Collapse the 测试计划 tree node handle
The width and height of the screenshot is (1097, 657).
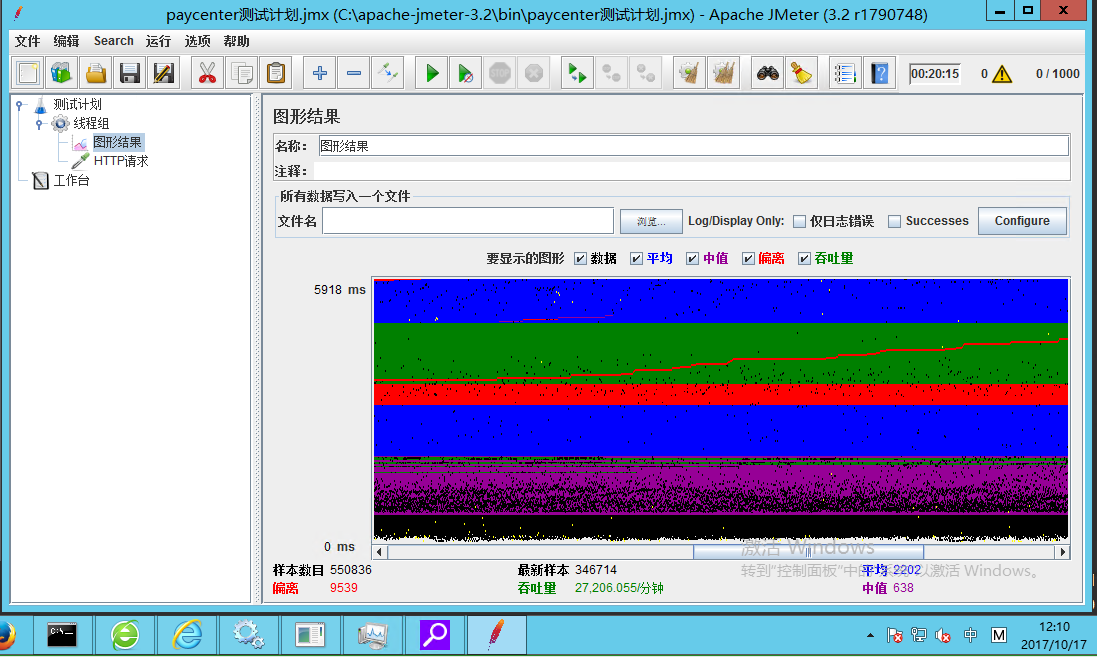pos(20,105)
